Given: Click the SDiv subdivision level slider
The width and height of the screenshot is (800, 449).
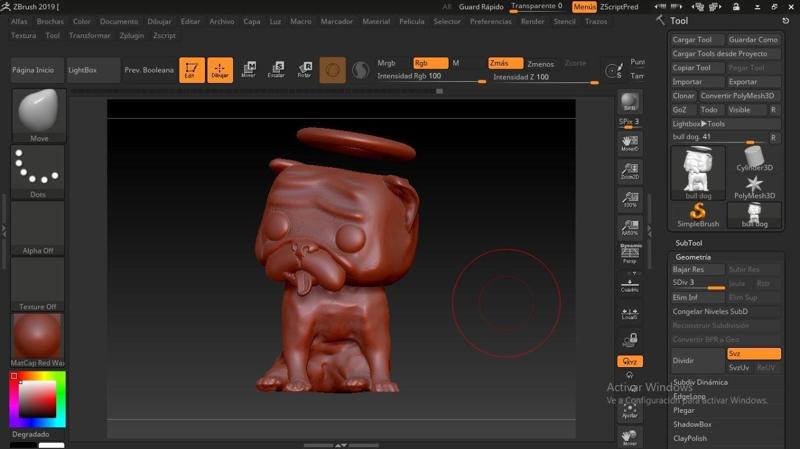Looking at the screenshot, I should tap(697, 283).
